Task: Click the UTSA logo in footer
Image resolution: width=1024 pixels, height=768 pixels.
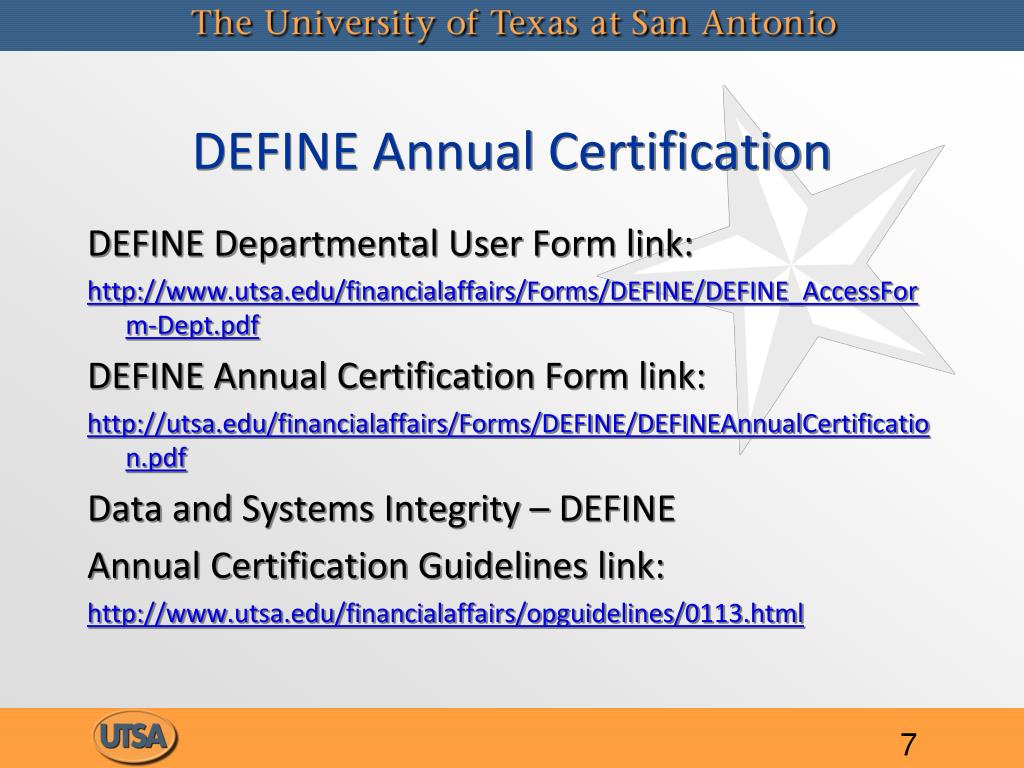Action: pos(135,737)
